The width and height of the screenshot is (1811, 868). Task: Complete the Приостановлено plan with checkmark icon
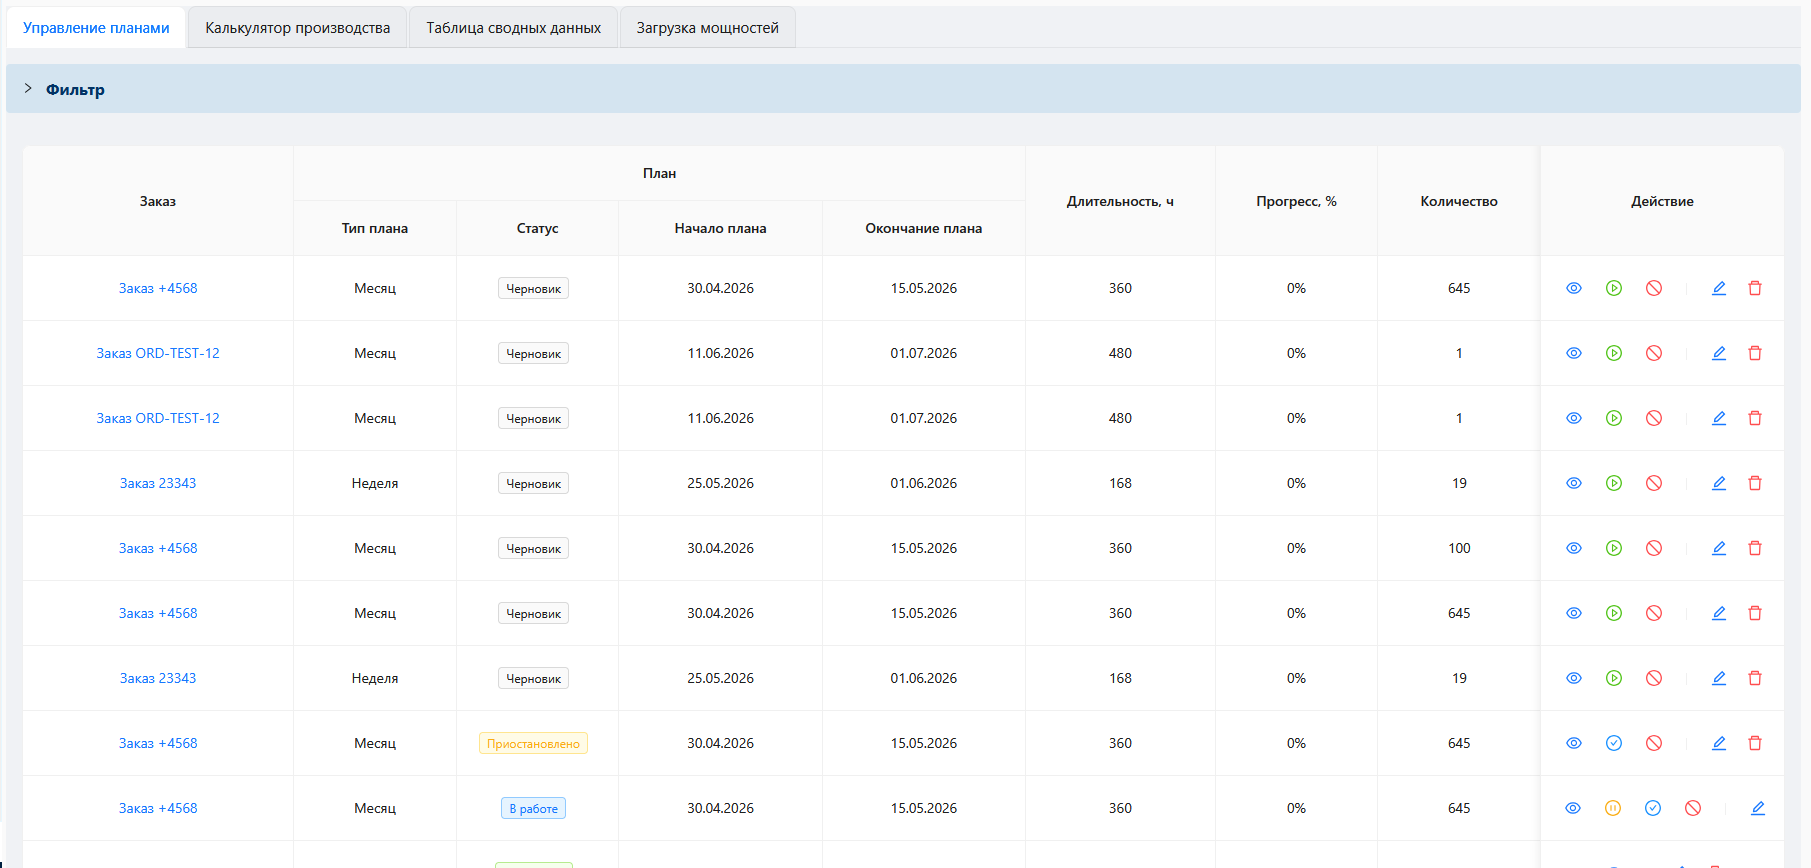click(x=1614, y=743)
